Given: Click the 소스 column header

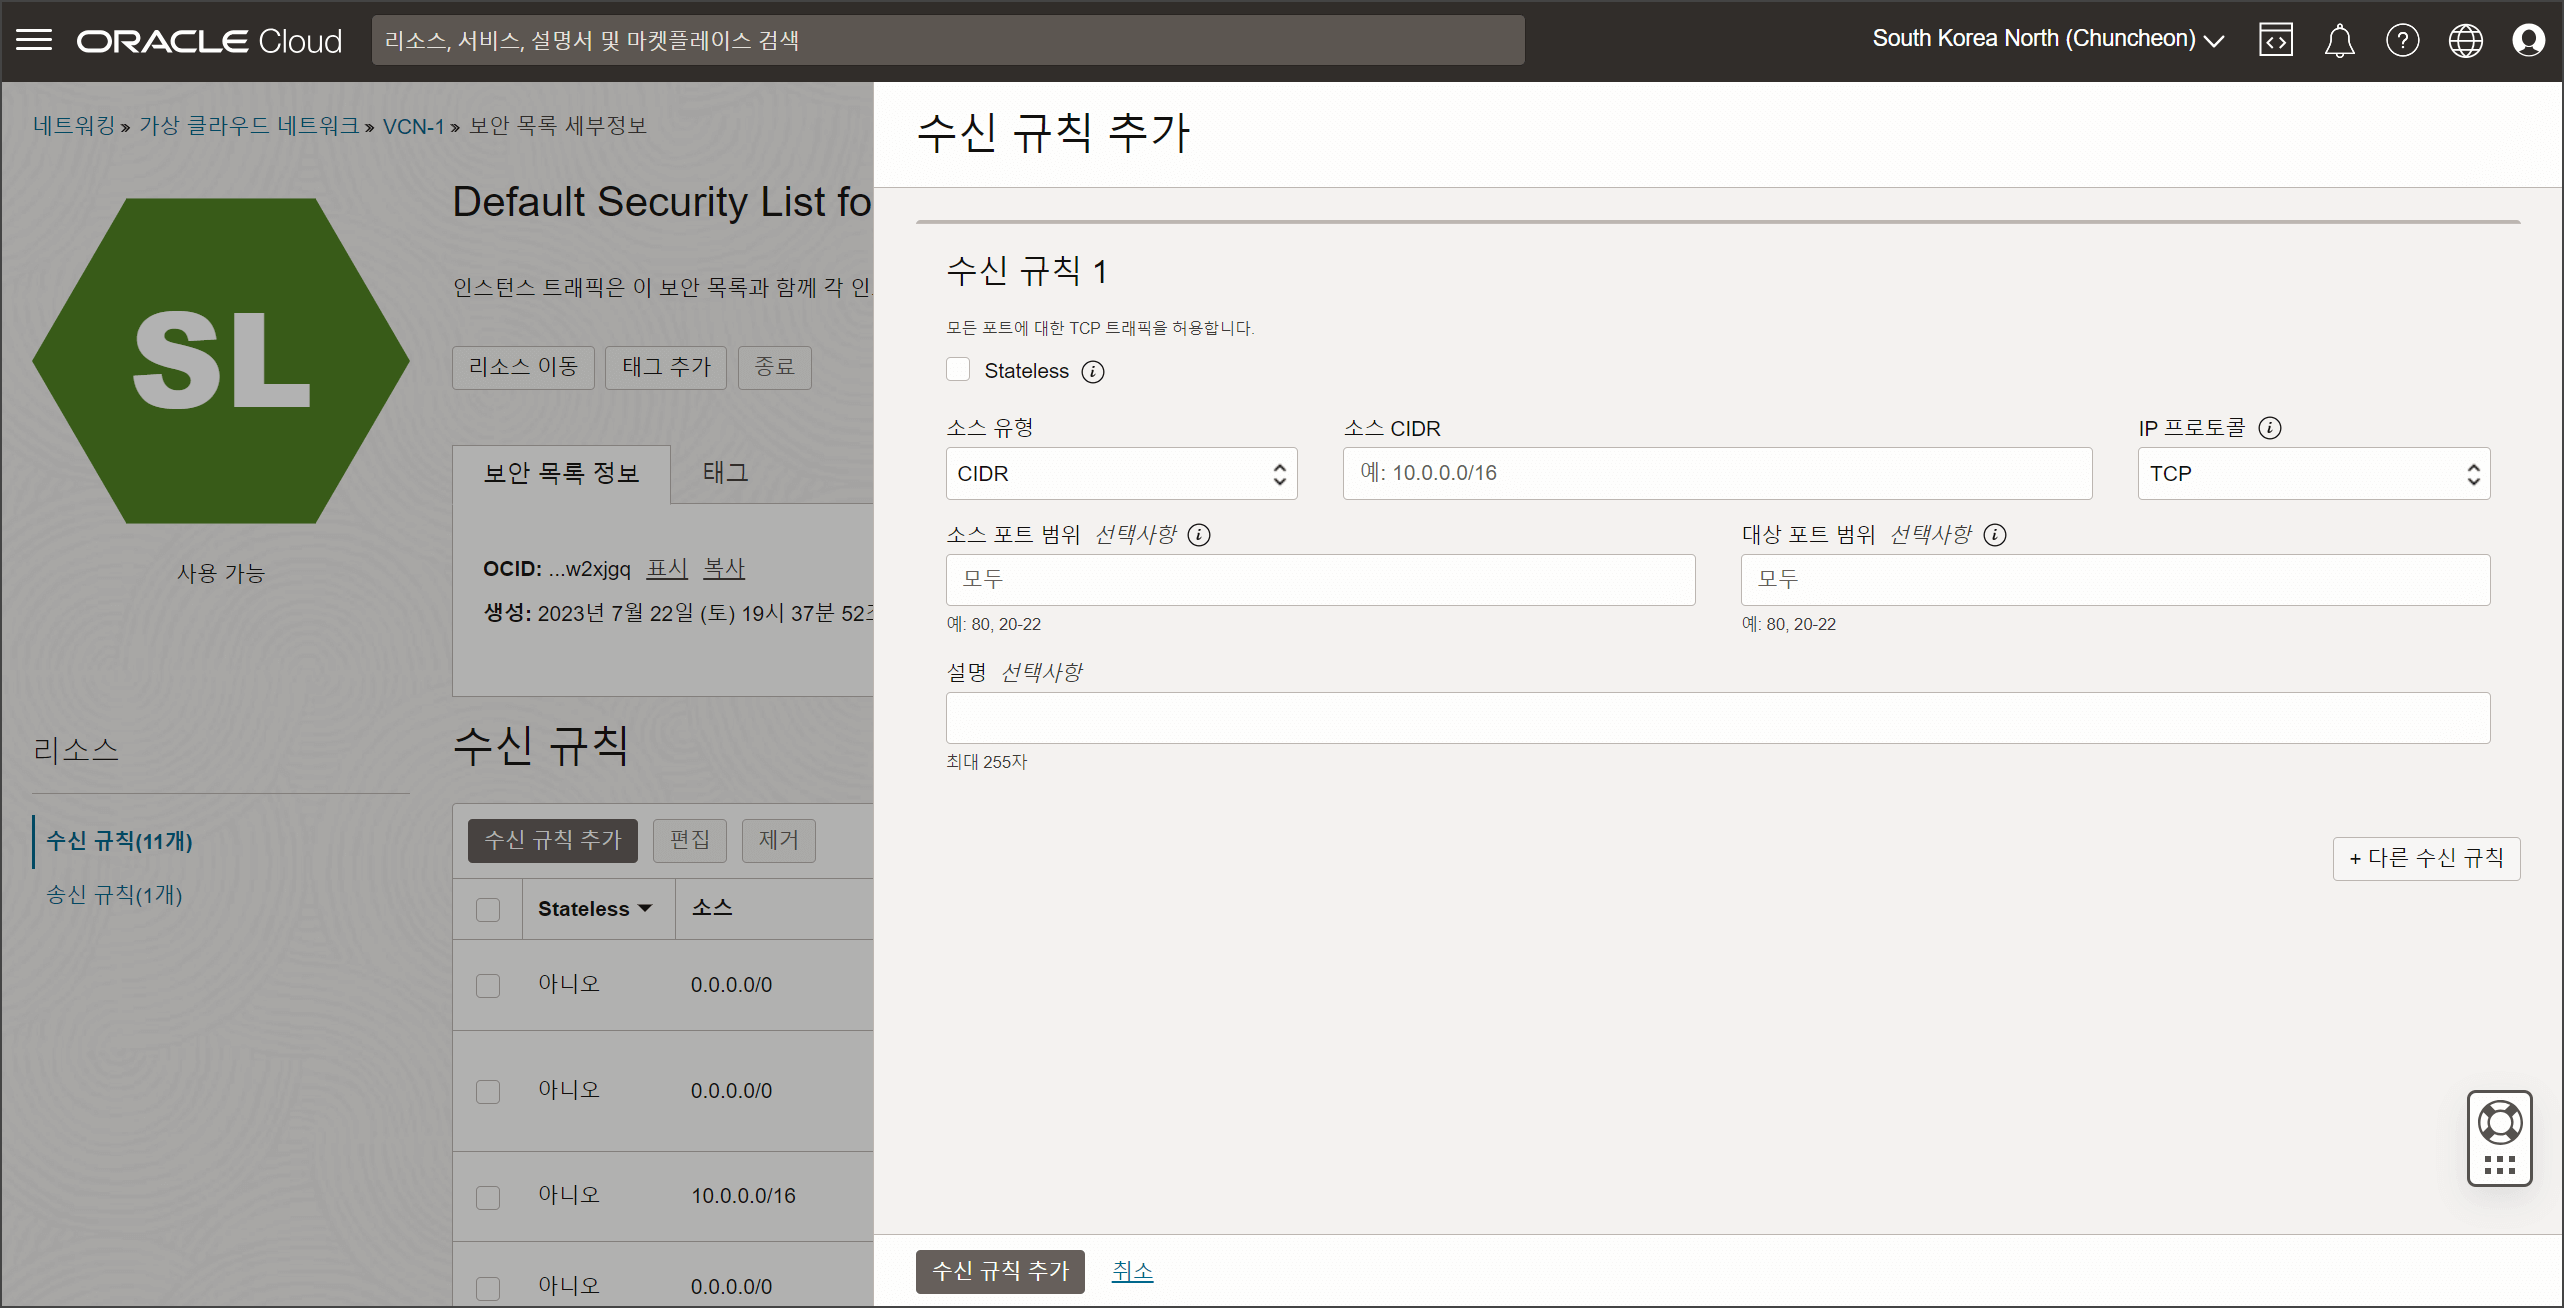Looking at the screenshot, I should [x=712, y=908].
